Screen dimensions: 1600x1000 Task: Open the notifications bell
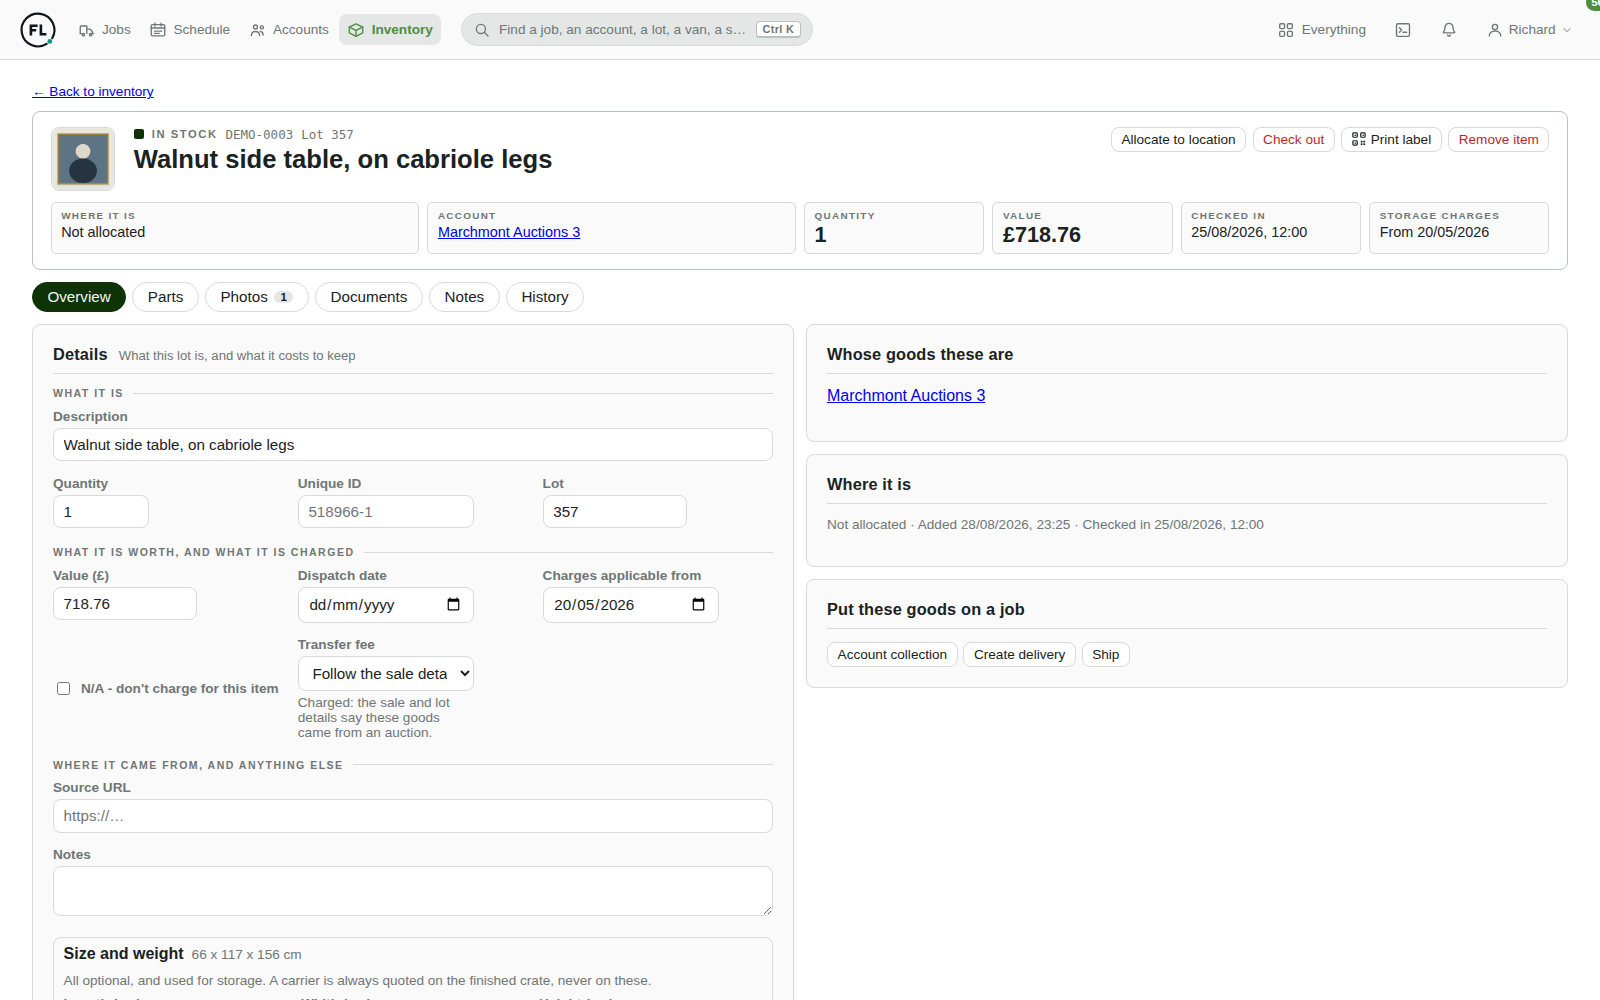pos(1449,30)
